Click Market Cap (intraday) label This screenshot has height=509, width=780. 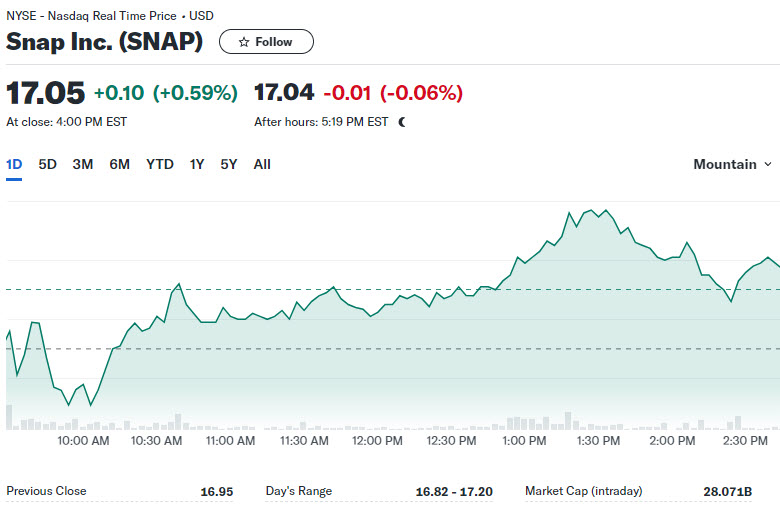[x=584, y=491]
